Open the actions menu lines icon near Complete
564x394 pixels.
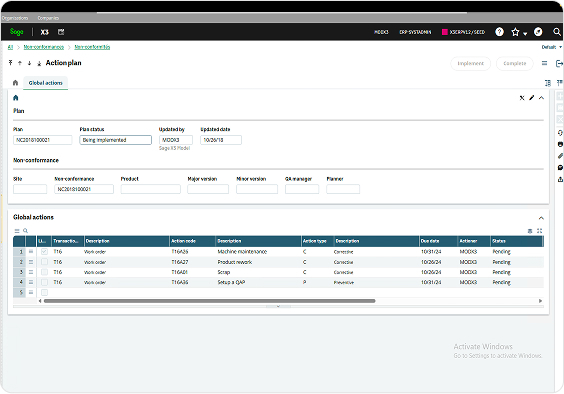[545, 63]
